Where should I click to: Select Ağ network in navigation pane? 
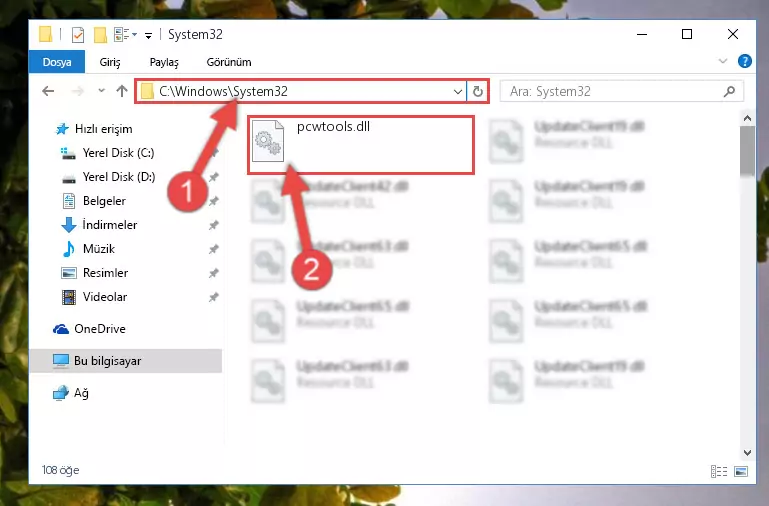(x=71, y=393)
